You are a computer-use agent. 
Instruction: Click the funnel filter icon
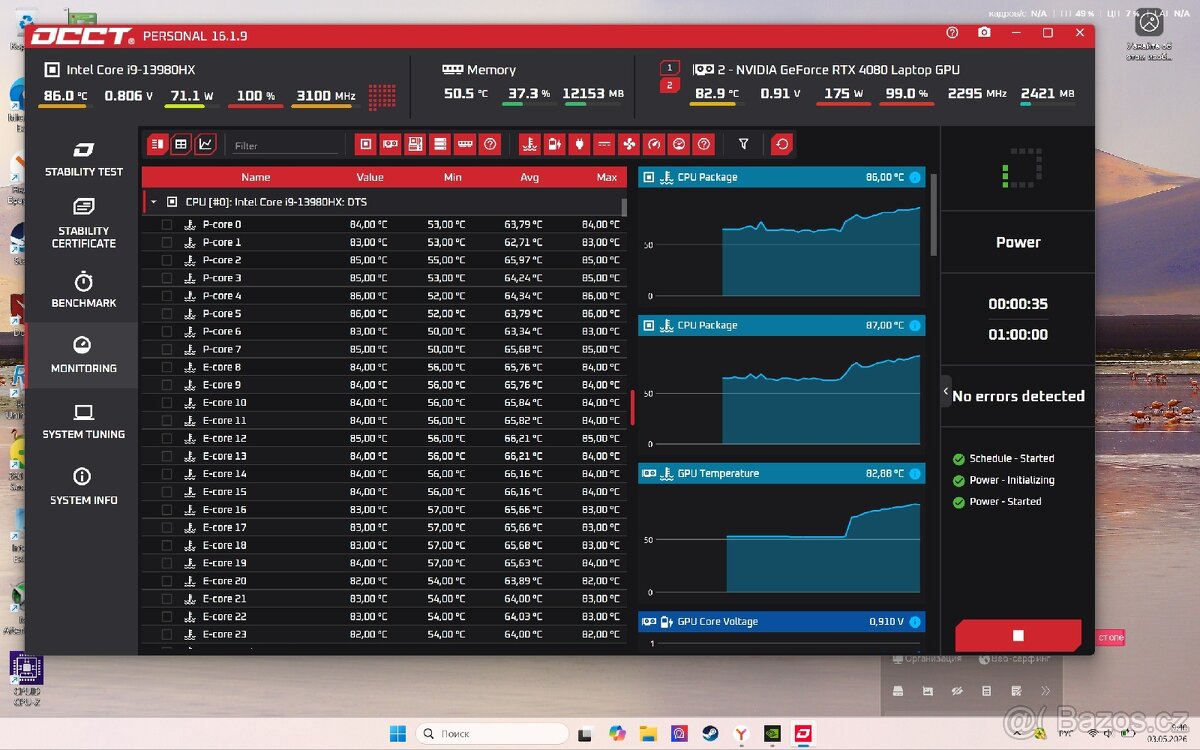tap(743, 144)
